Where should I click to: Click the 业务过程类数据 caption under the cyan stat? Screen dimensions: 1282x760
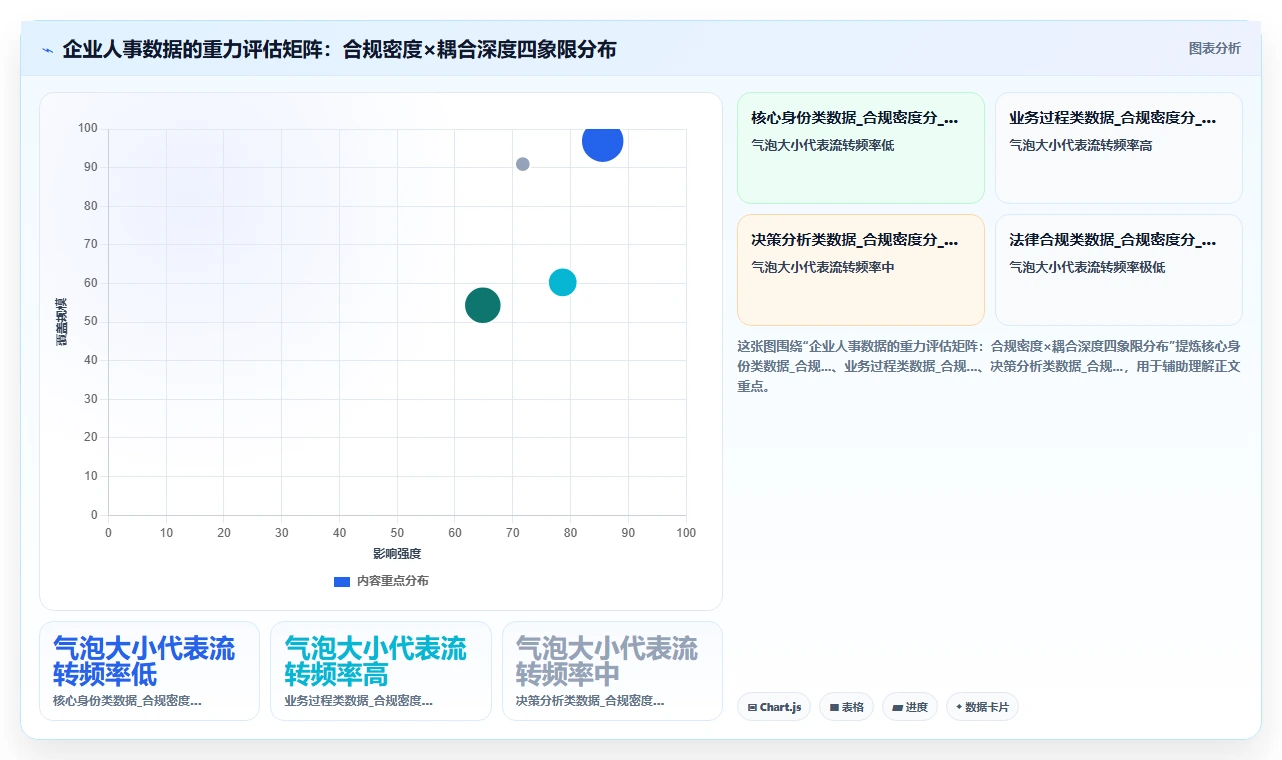(359, 701)
